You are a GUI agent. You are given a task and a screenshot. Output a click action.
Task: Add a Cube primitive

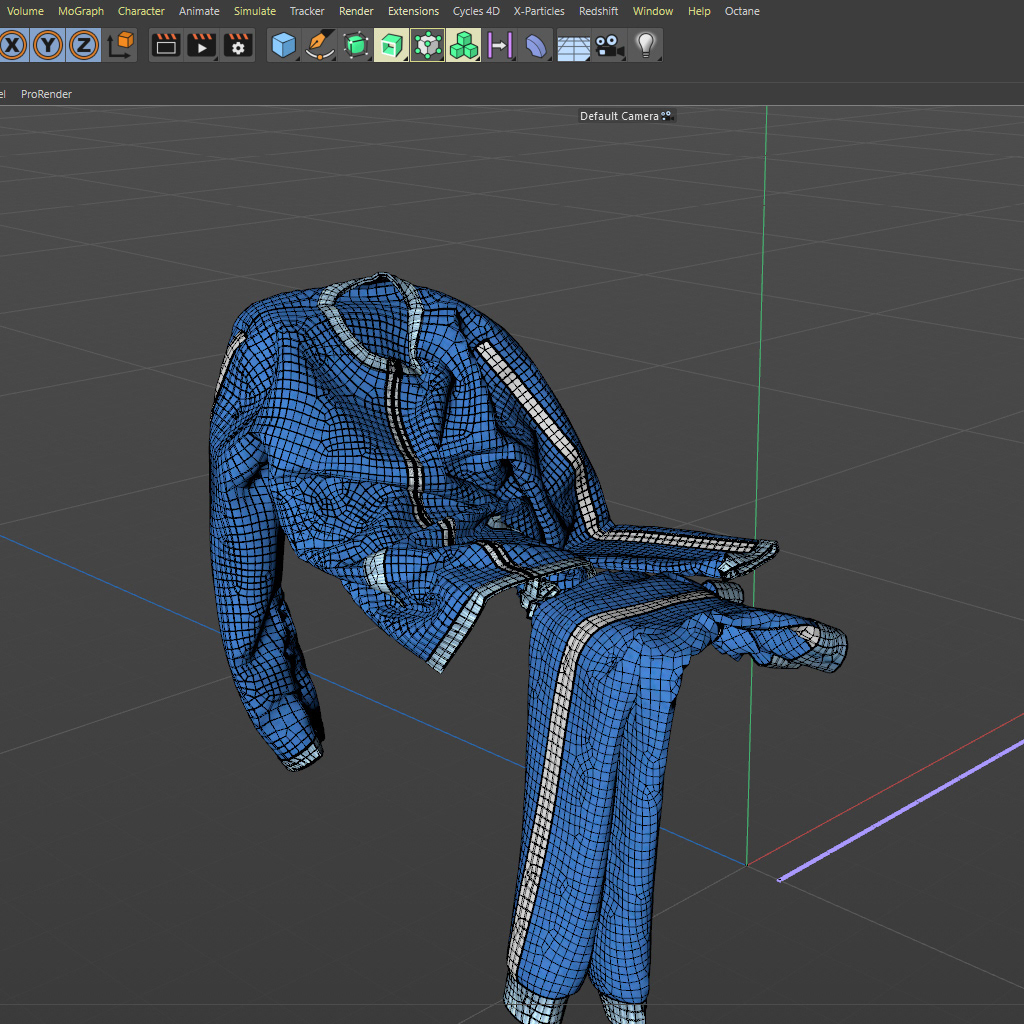pyautogui.click(x=283, y=45)
